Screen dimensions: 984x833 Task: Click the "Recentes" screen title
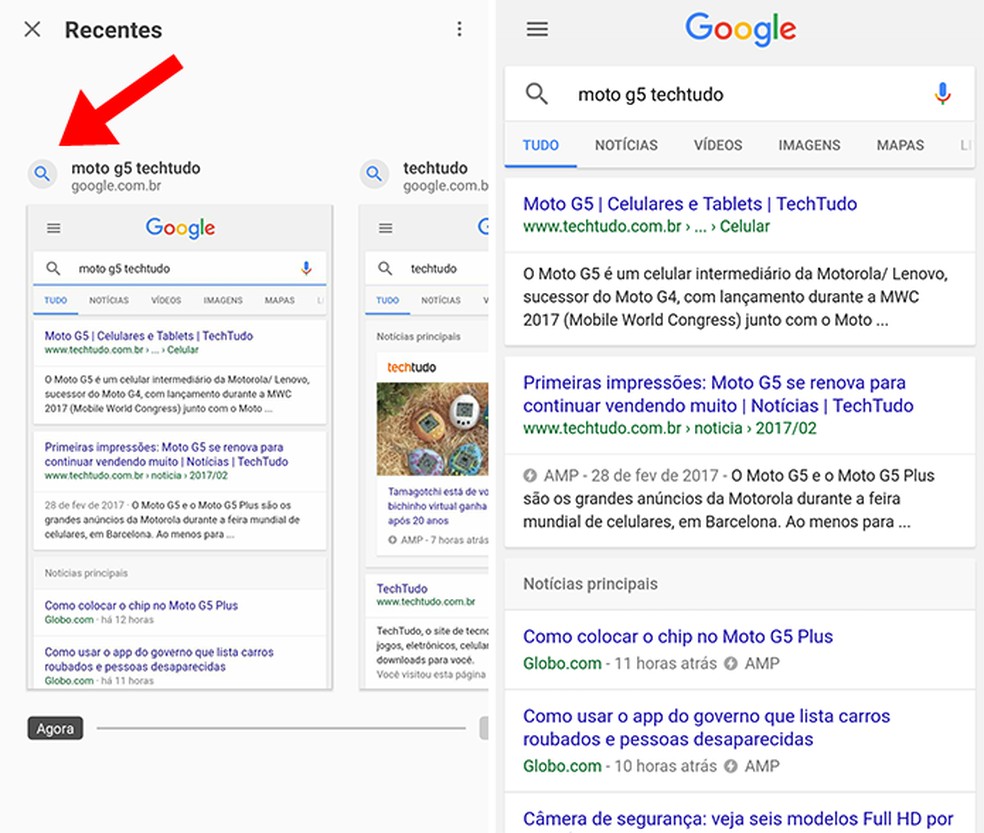pos(114,30)
